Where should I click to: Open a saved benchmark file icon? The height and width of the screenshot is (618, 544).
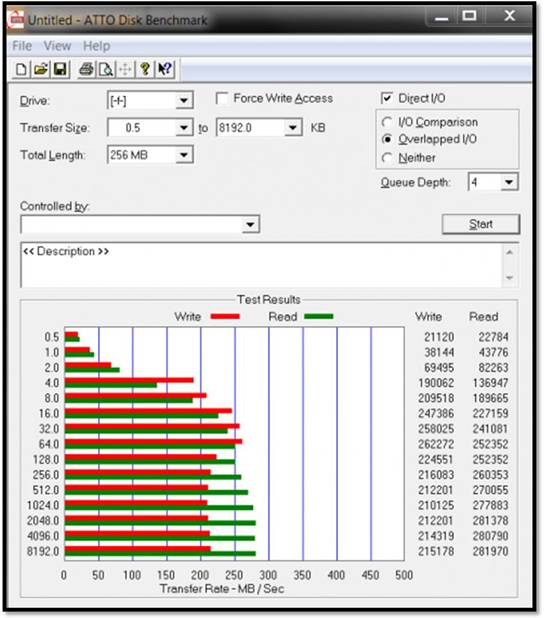(x=41, y=69)
